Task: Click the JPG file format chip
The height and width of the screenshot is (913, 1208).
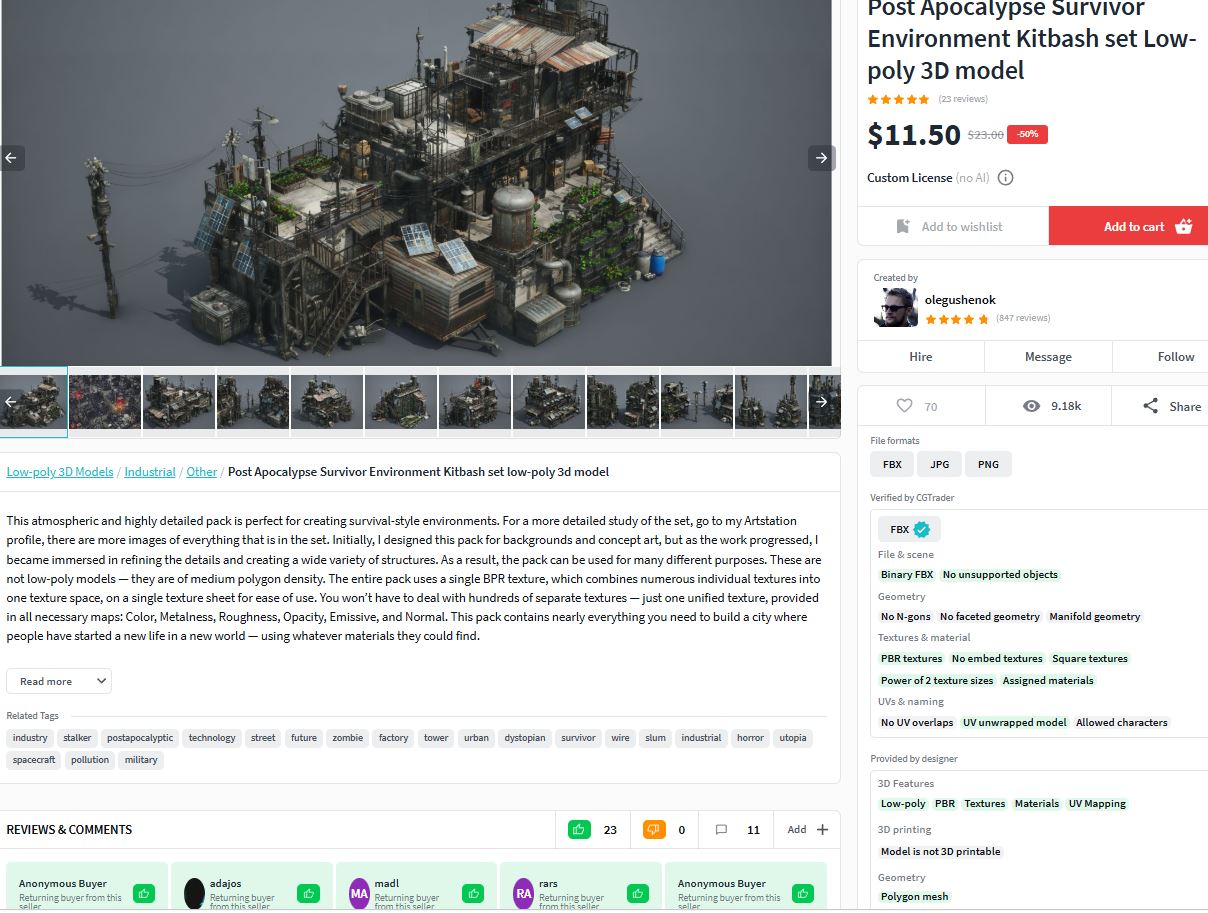Action: 940,464
